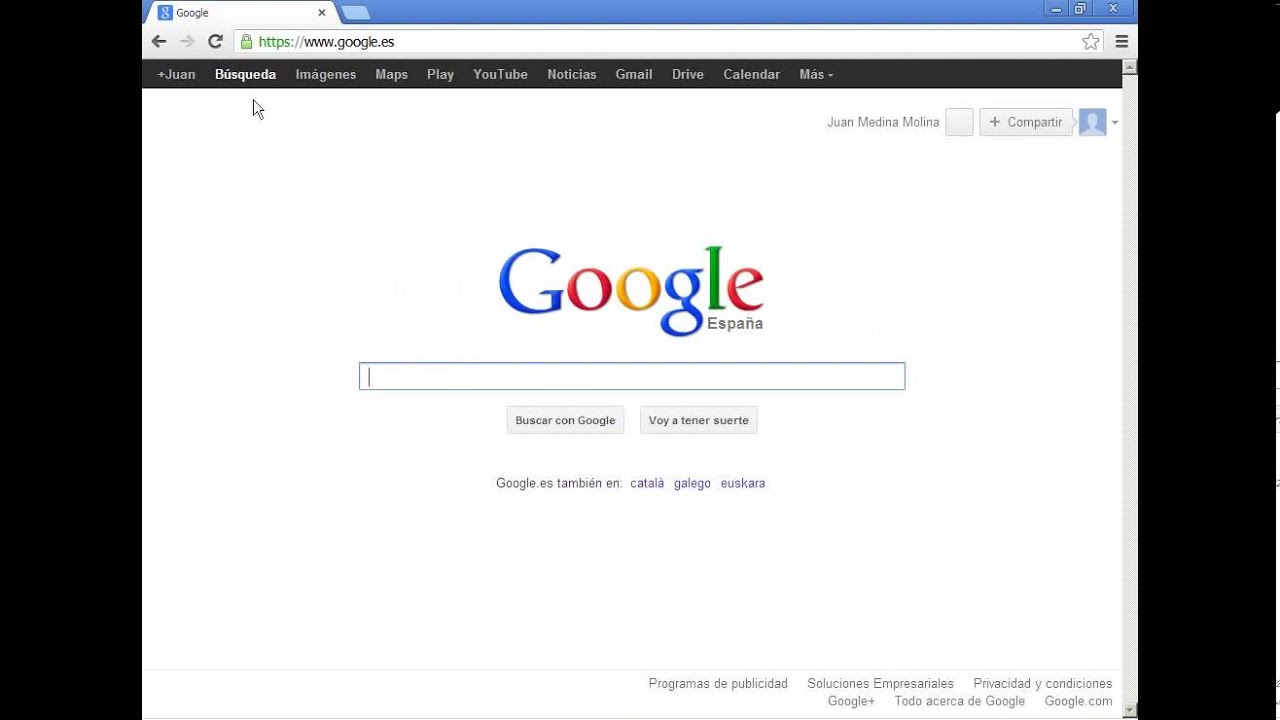Click the Buscar con Google button
The width and height of the screenshot is (1280, 720).
point(565,420)
